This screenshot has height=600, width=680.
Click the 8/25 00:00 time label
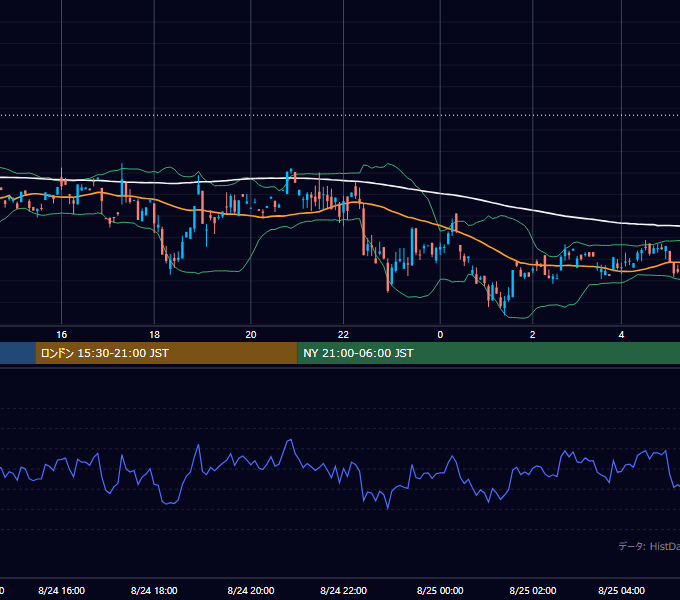pyautogui.click(x=440, y=590)
